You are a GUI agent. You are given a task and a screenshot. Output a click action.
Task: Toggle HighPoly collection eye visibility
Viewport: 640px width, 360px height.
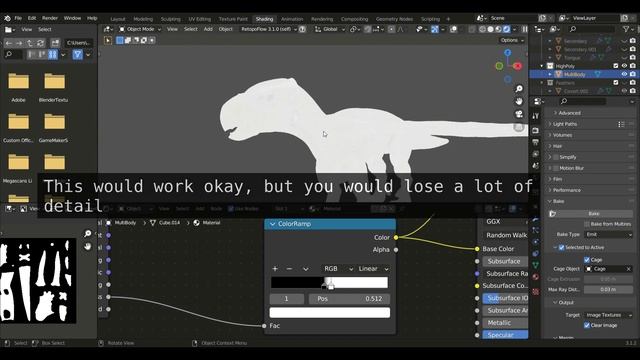[624, 66]
